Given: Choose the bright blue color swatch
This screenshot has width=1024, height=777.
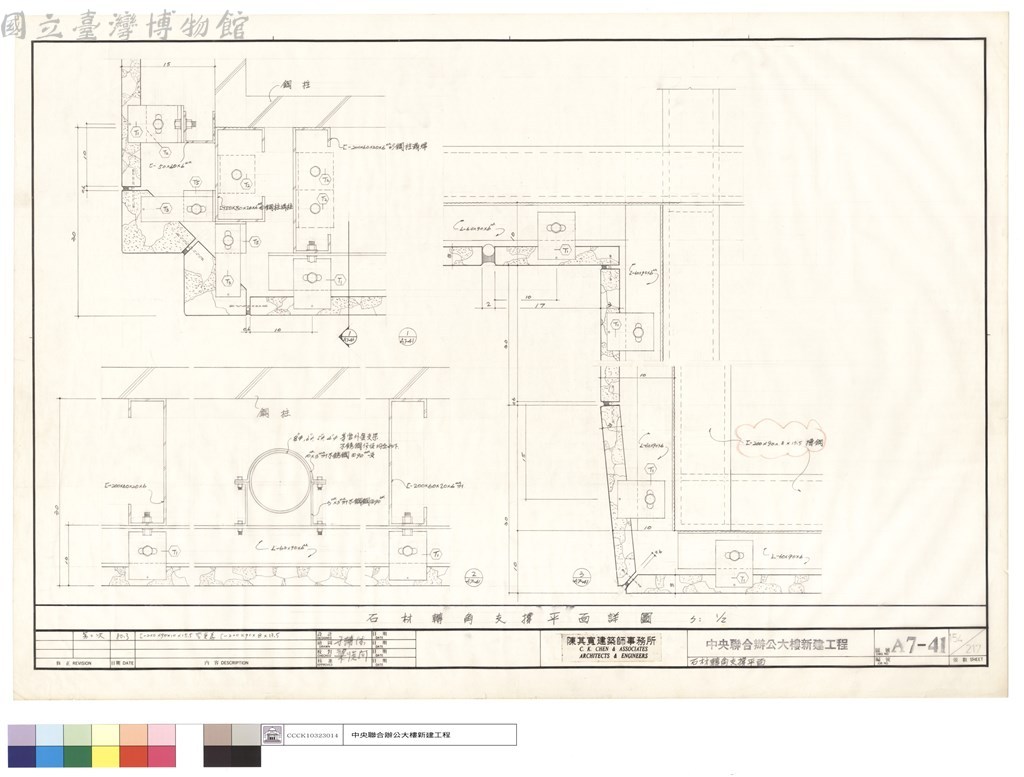Looking at the screenshot, I should pos(50,756).
